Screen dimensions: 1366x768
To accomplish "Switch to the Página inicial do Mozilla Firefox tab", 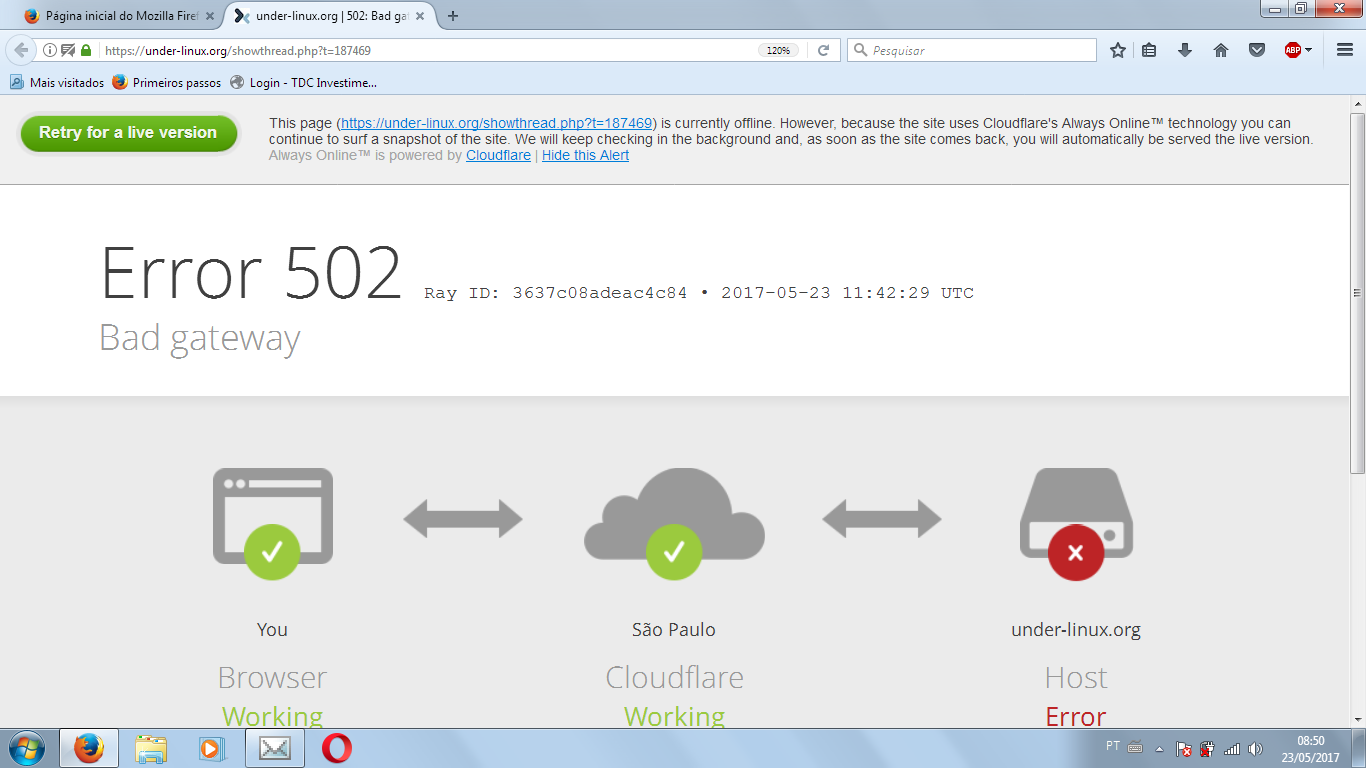I will click(120, 16).
